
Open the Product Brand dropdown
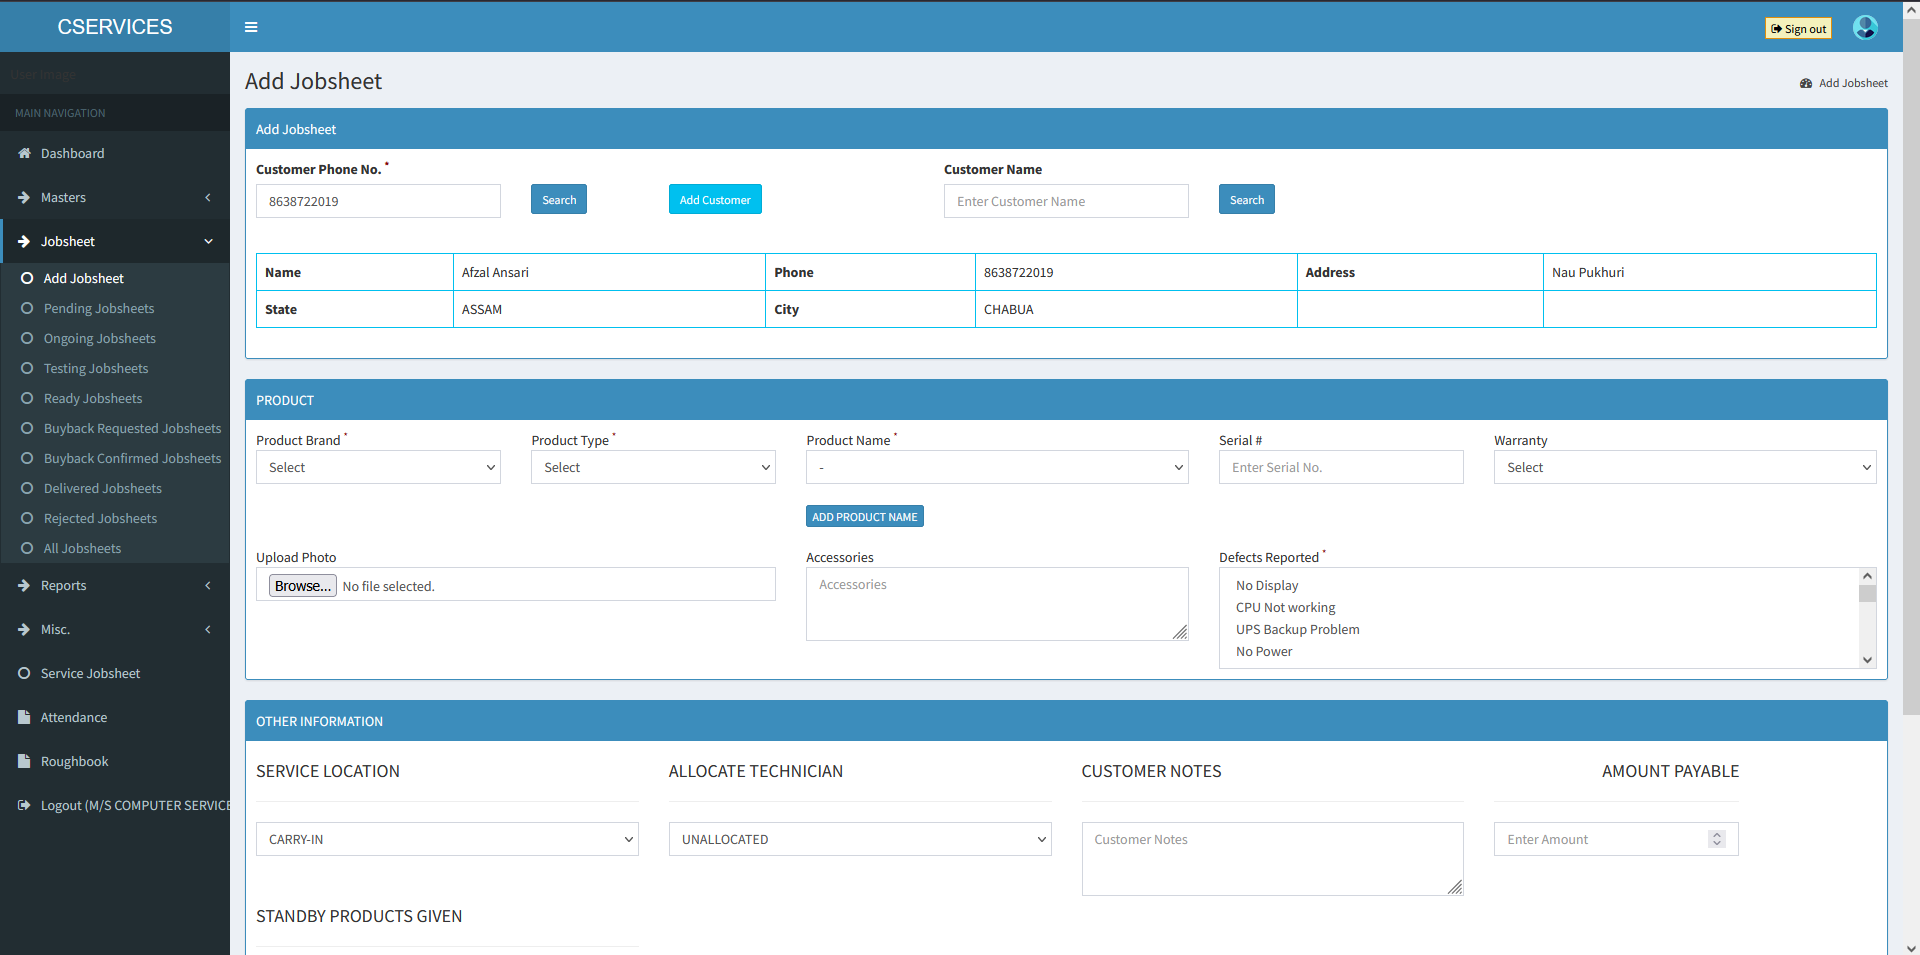(378, 467)
